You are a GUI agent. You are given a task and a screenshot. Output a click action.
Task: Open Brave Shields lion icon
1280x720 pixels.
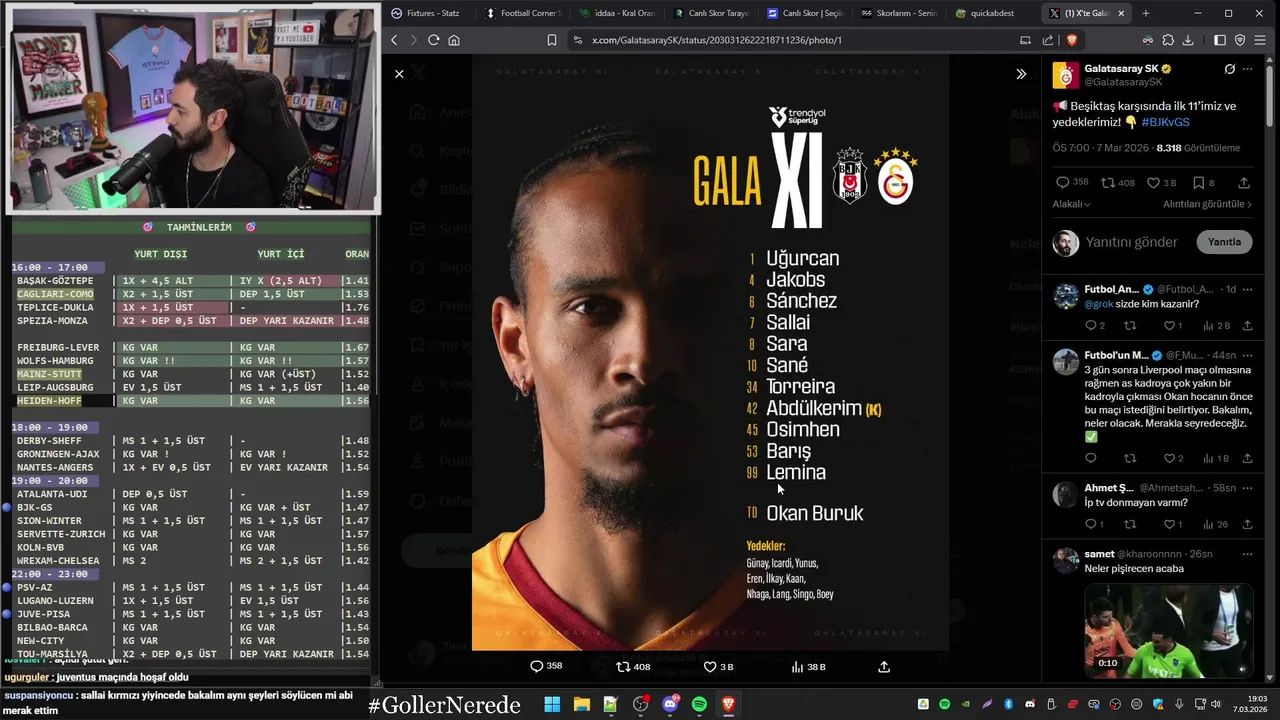coord(1072,40)
